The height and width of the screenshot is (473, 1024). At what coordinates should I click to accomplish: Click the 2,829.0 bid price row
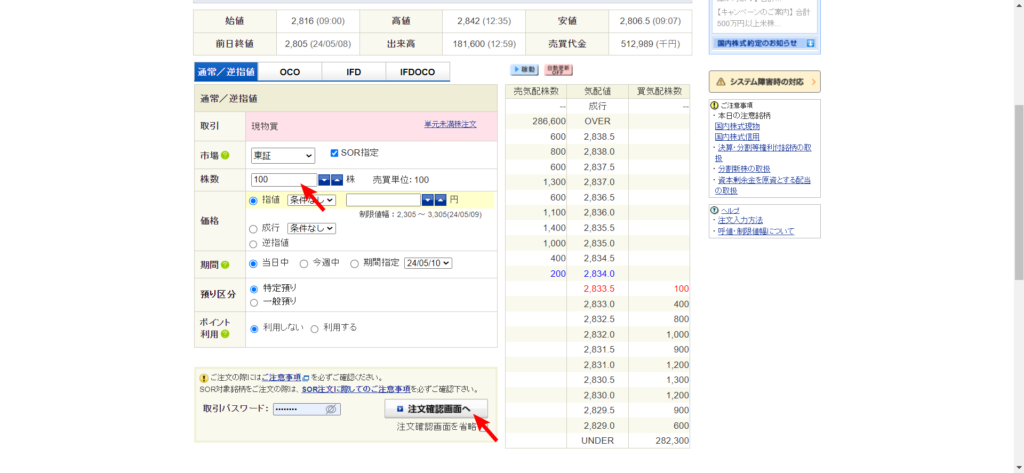[597, 425]
